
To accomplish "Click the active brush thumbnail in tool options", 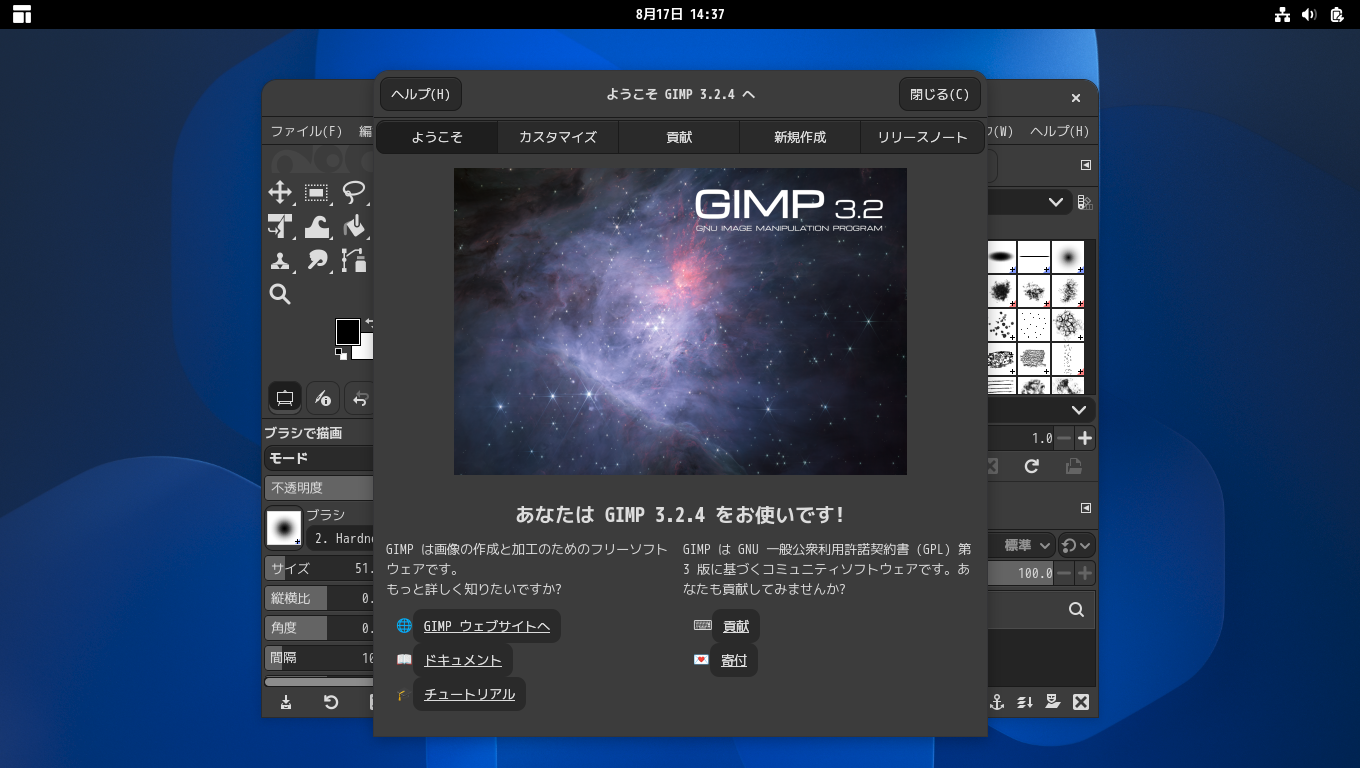I will [284, 527].
